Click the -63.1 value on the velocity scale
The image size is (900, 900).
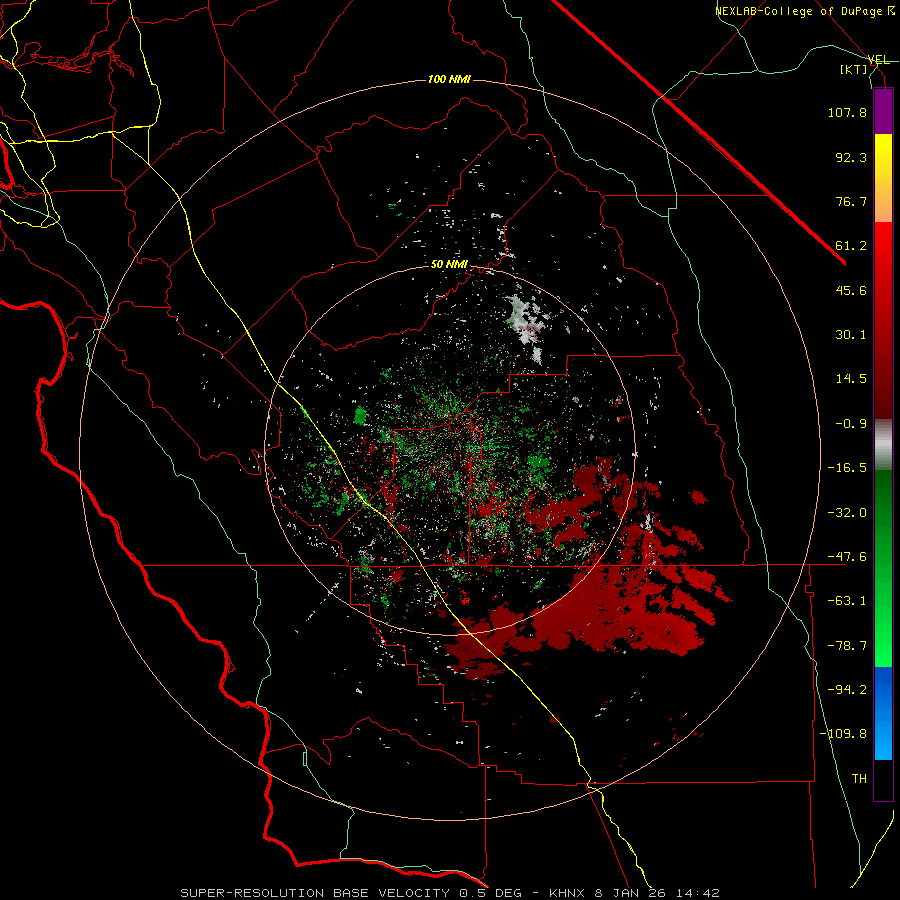[847, 601]
